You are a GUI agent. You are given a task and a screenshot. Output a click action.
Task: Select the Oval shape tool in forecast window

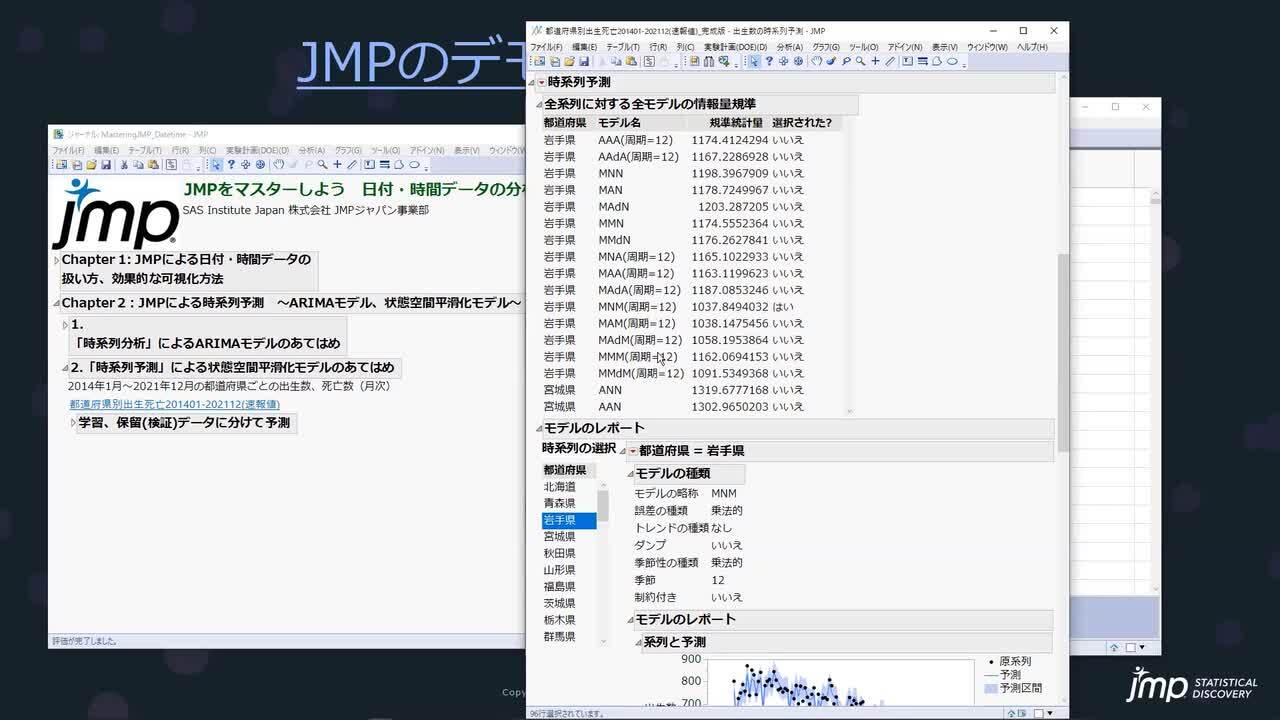coord(952,61)
